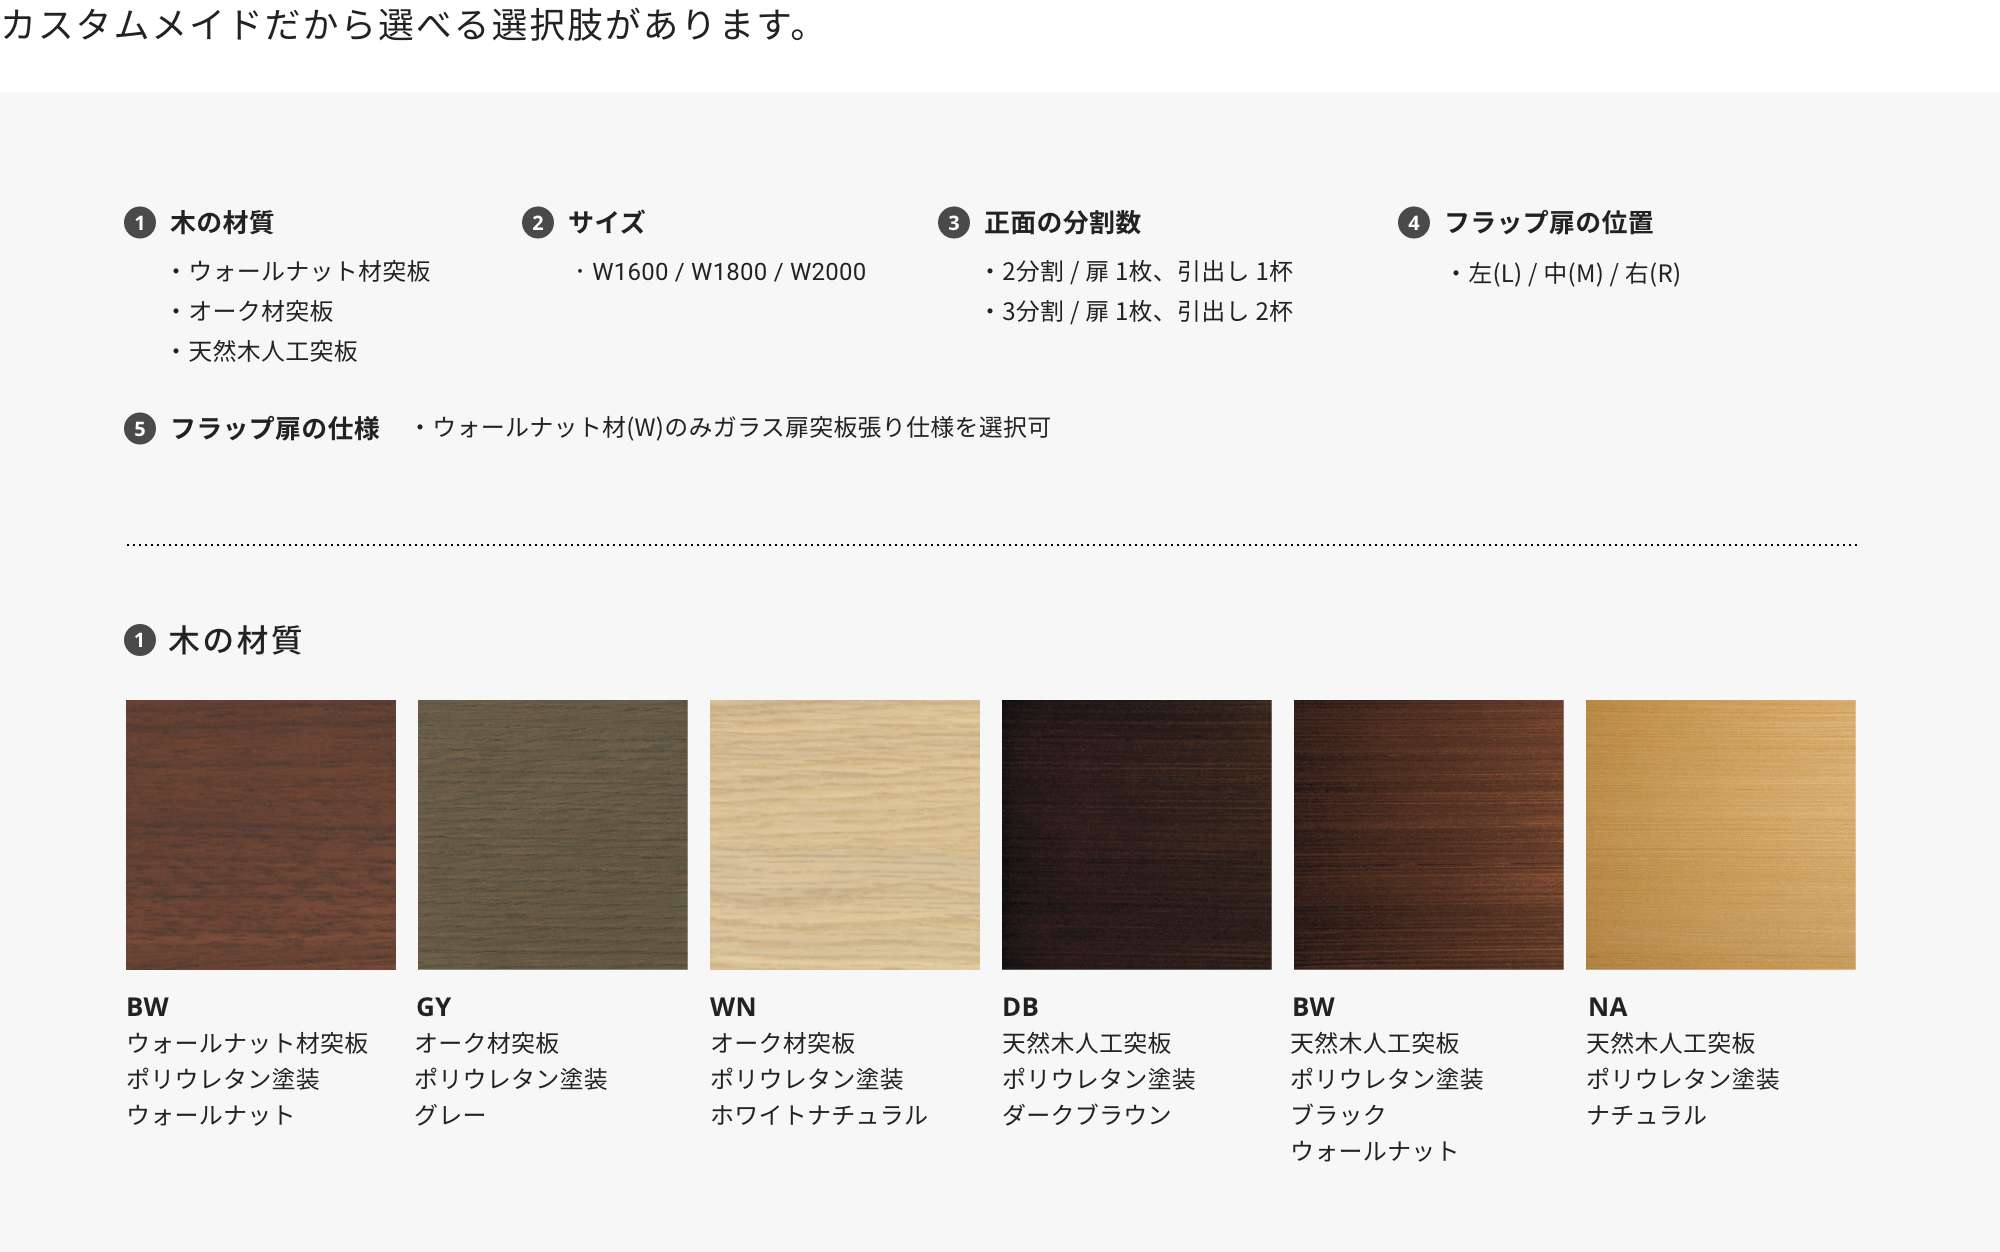Click the 左(L) / 中(M) / 右(R) position text

coord(1573,273)
